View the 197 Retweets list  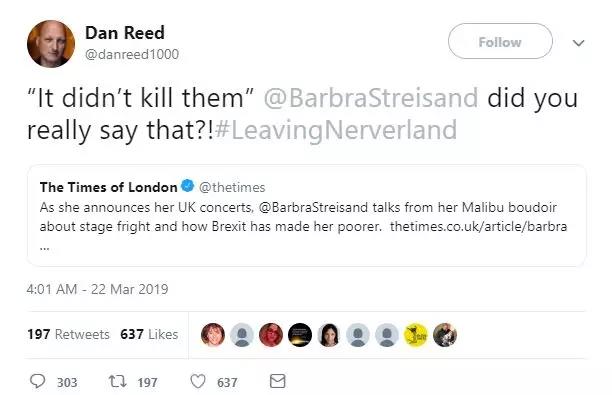(x=68, y=335)
